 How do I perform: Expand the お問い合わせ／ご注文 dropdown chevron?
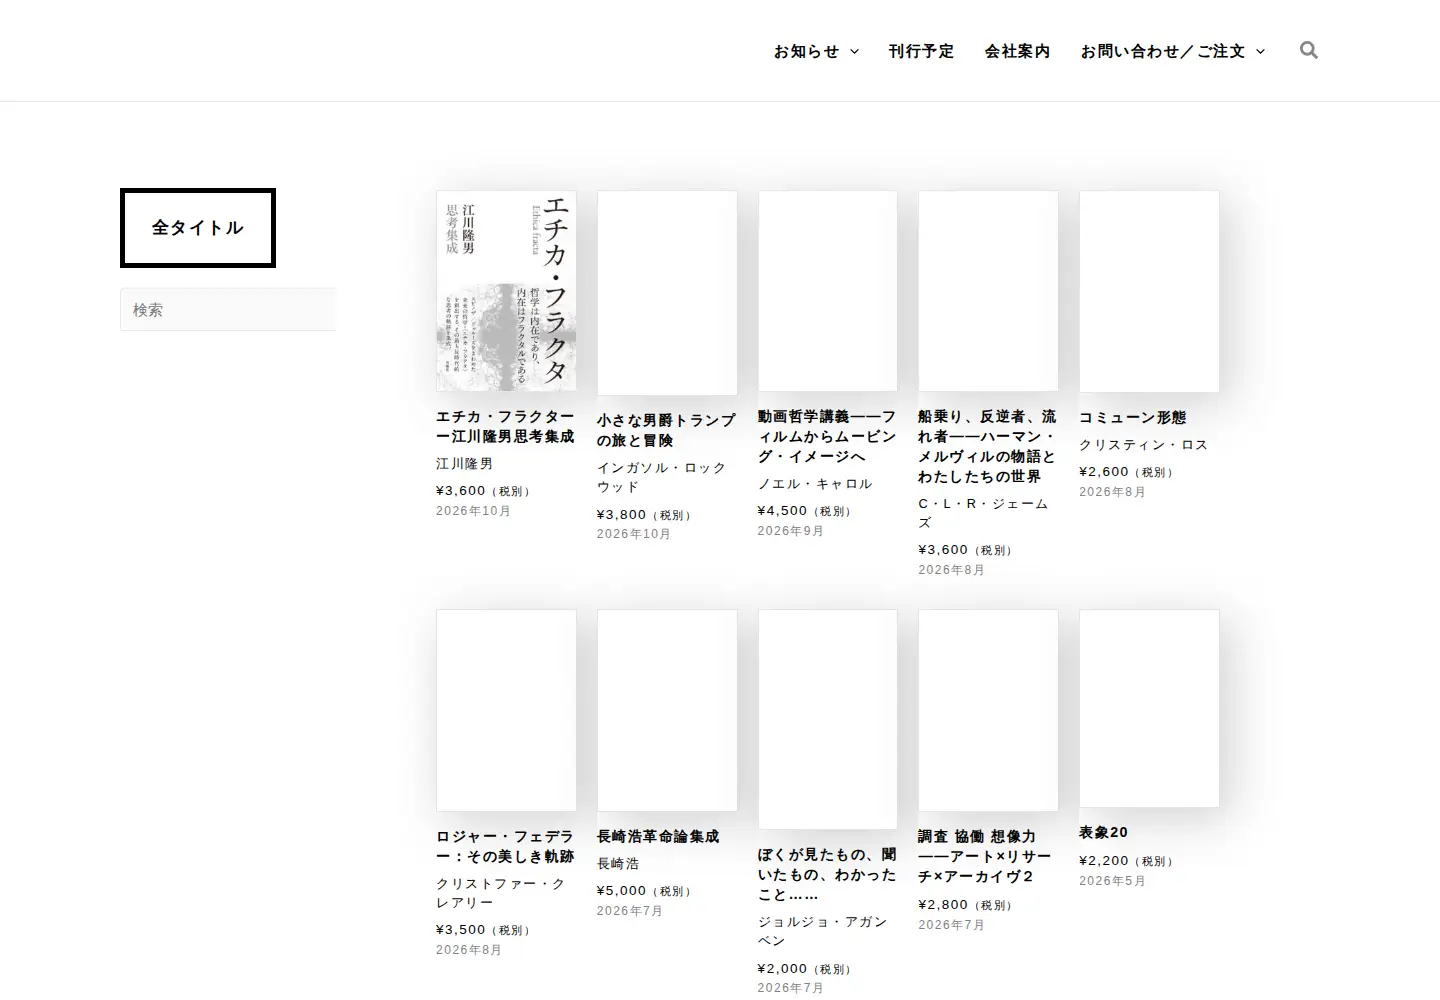1260,51
